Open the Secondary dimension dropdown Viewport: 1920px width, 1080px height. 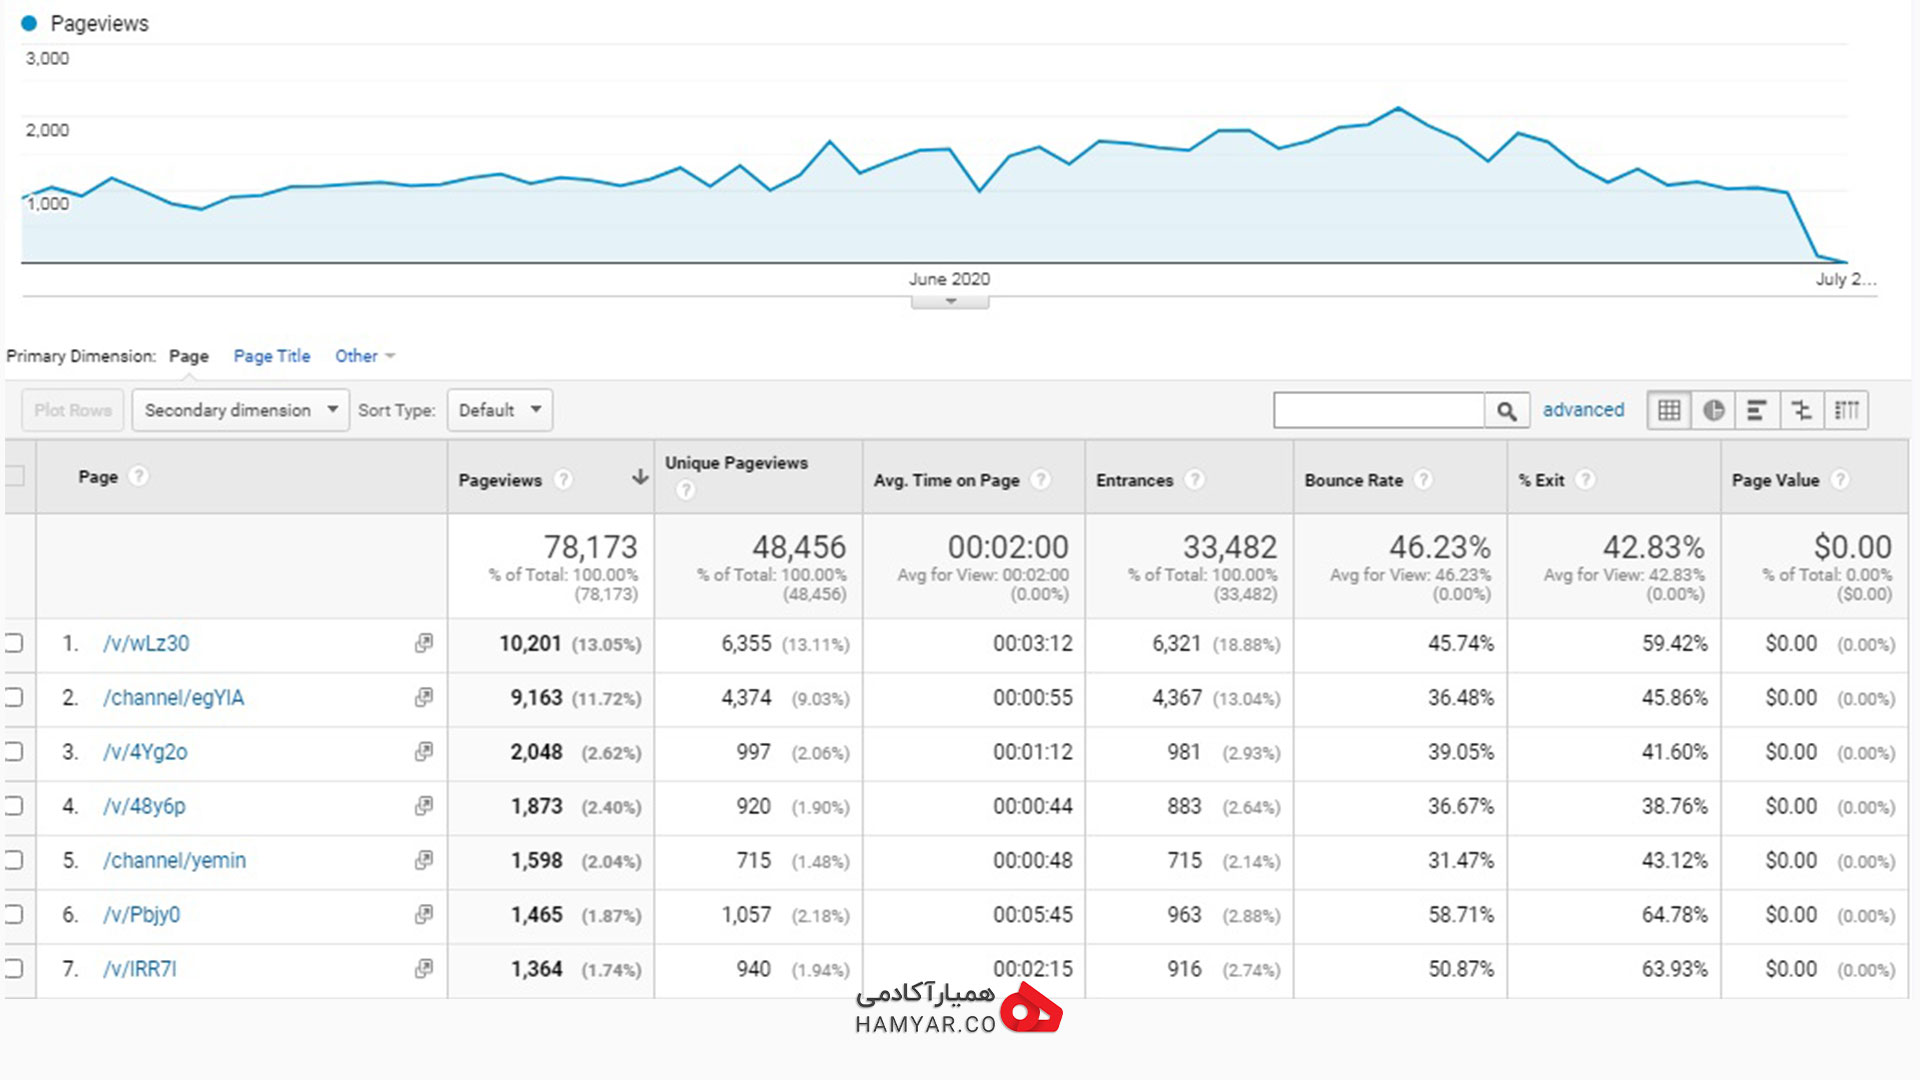click(x=240, y=410)
